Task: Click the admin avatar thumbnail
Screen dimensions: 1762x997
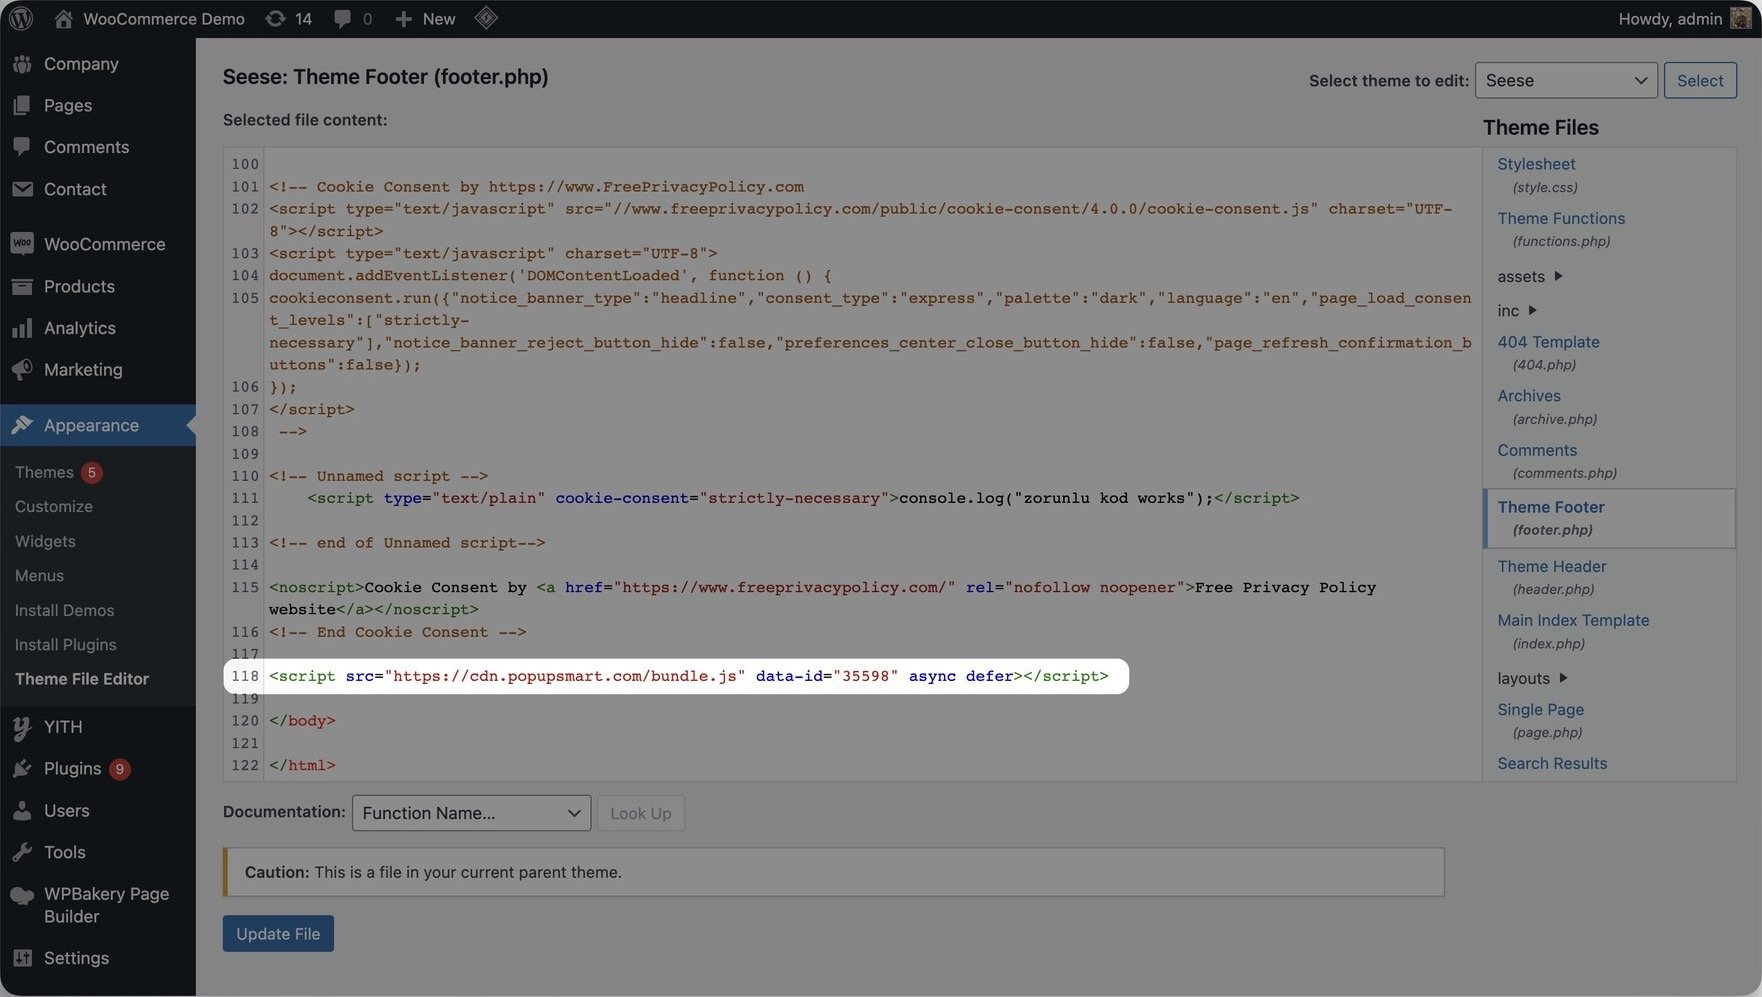Action: click(1741, 18)
